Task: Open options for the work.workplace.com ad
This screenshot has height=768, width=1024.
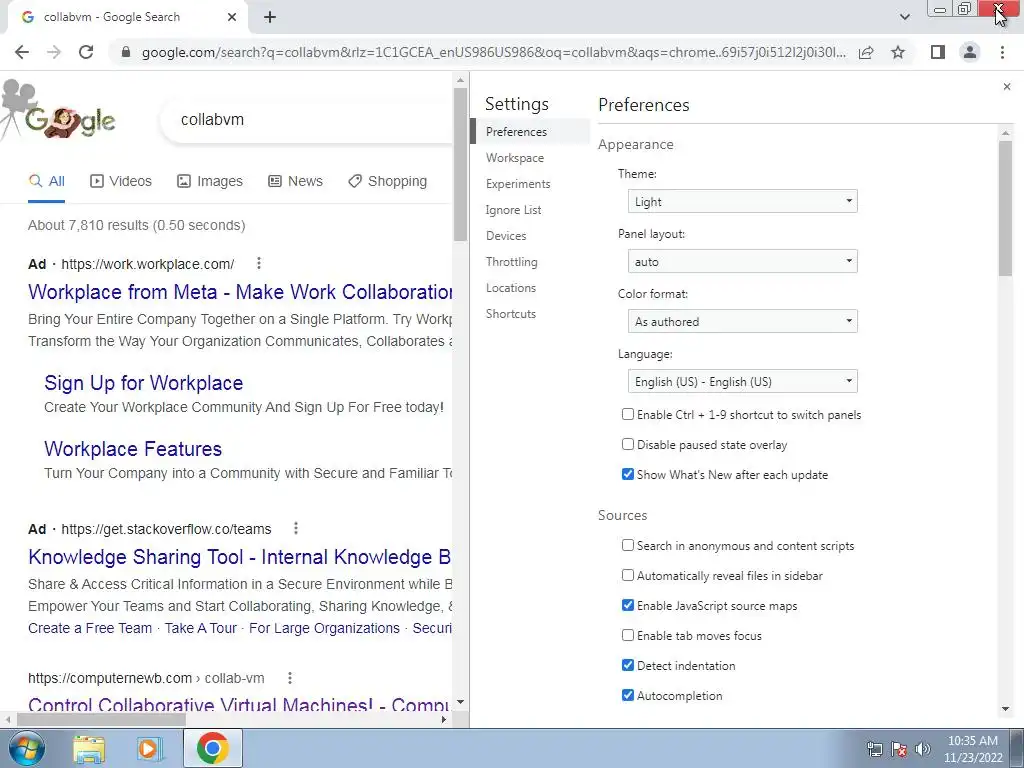Action: tap(259, 263)
